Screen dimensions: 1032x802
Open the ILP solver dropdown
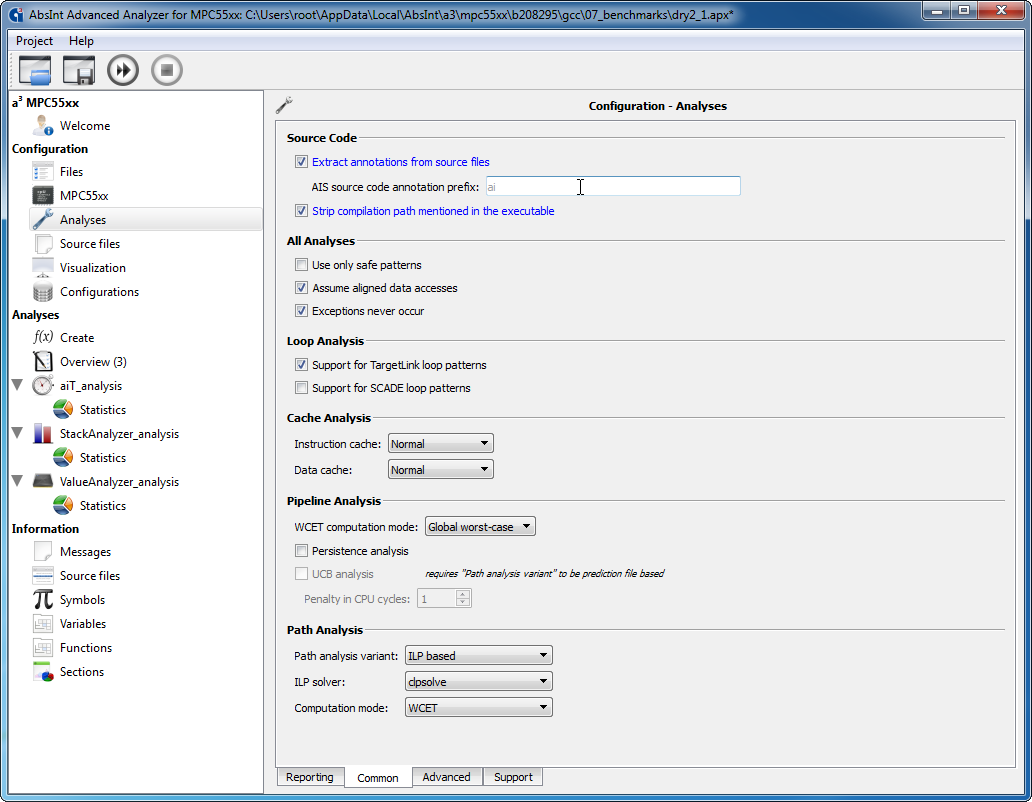click(478, 682)
